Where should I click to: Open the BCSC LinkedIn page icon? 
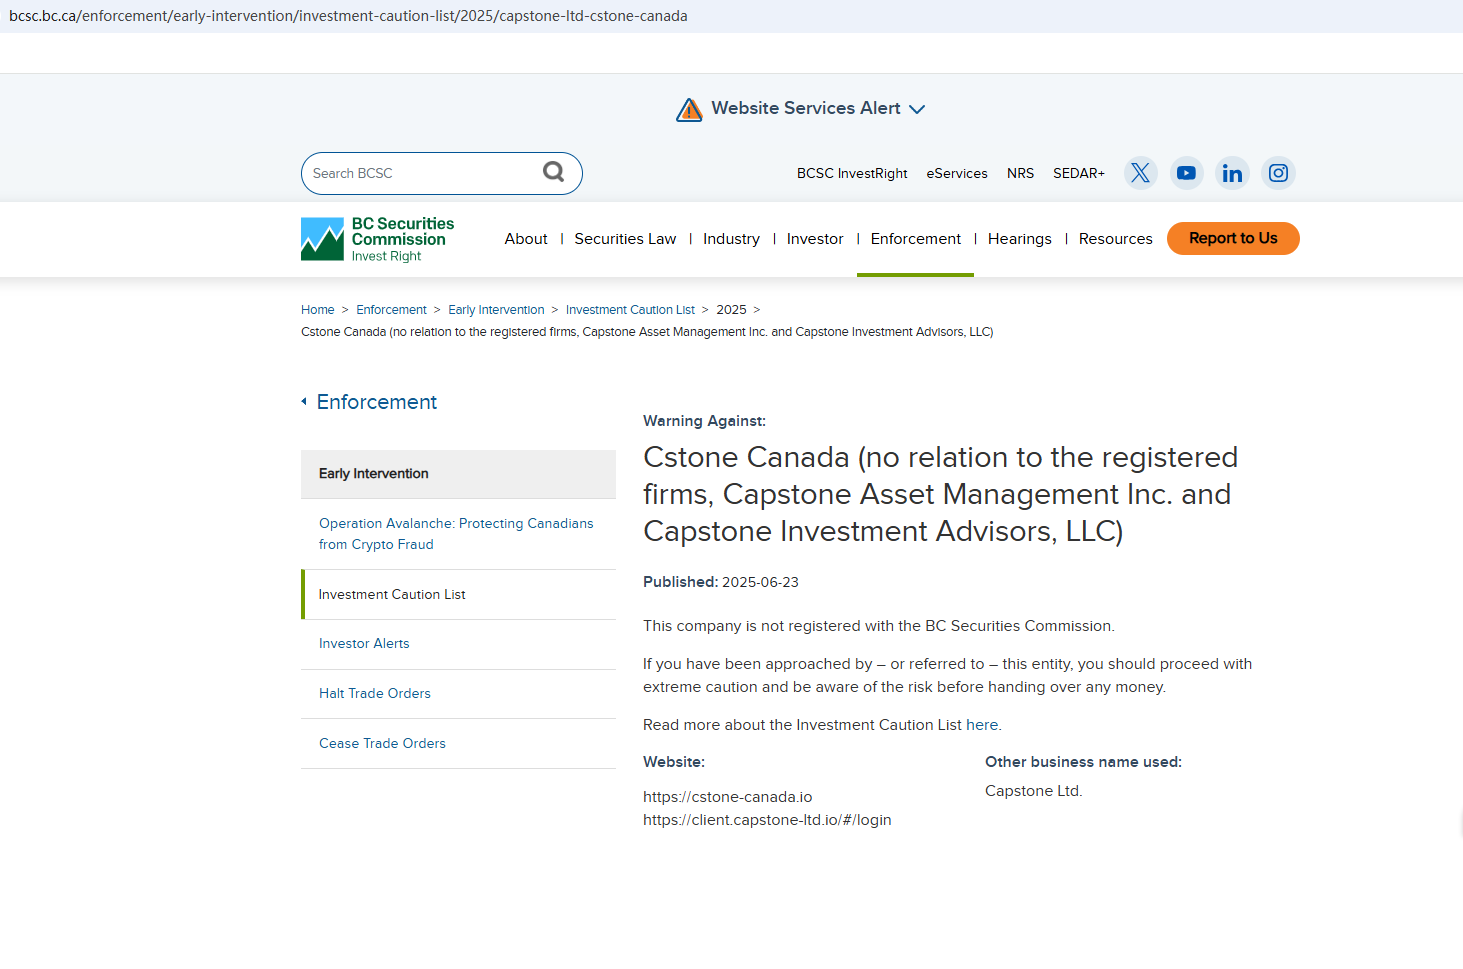point(1232,173)
